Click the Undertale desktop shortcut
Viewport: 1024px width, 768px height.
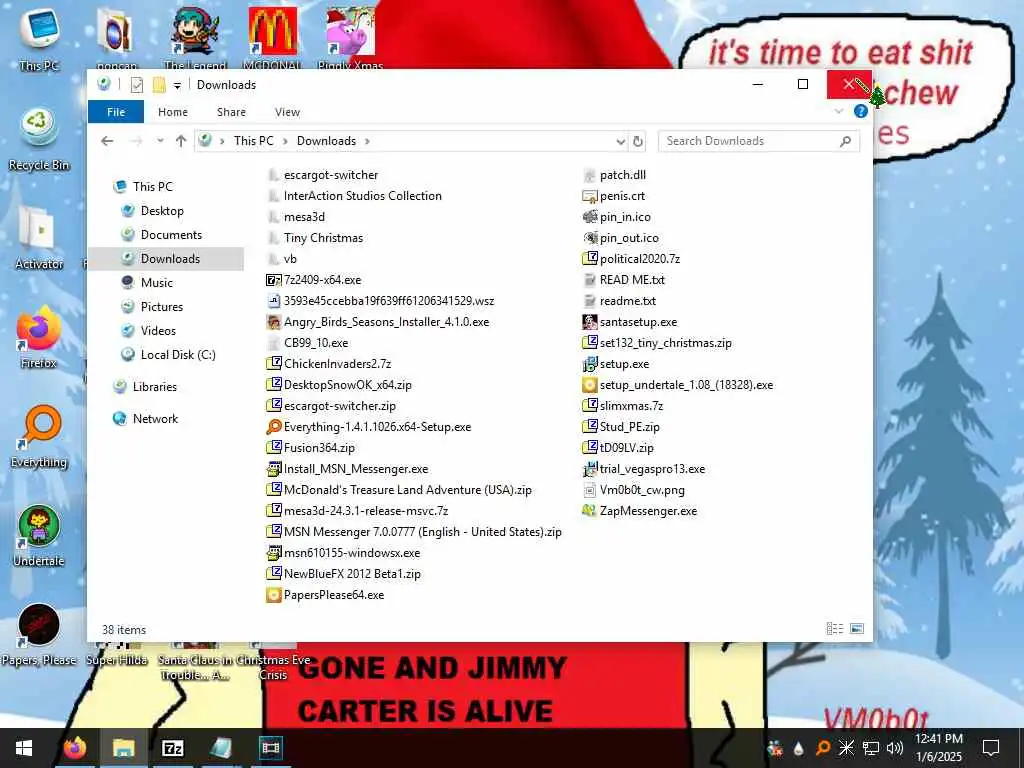[x=39, y=536]
